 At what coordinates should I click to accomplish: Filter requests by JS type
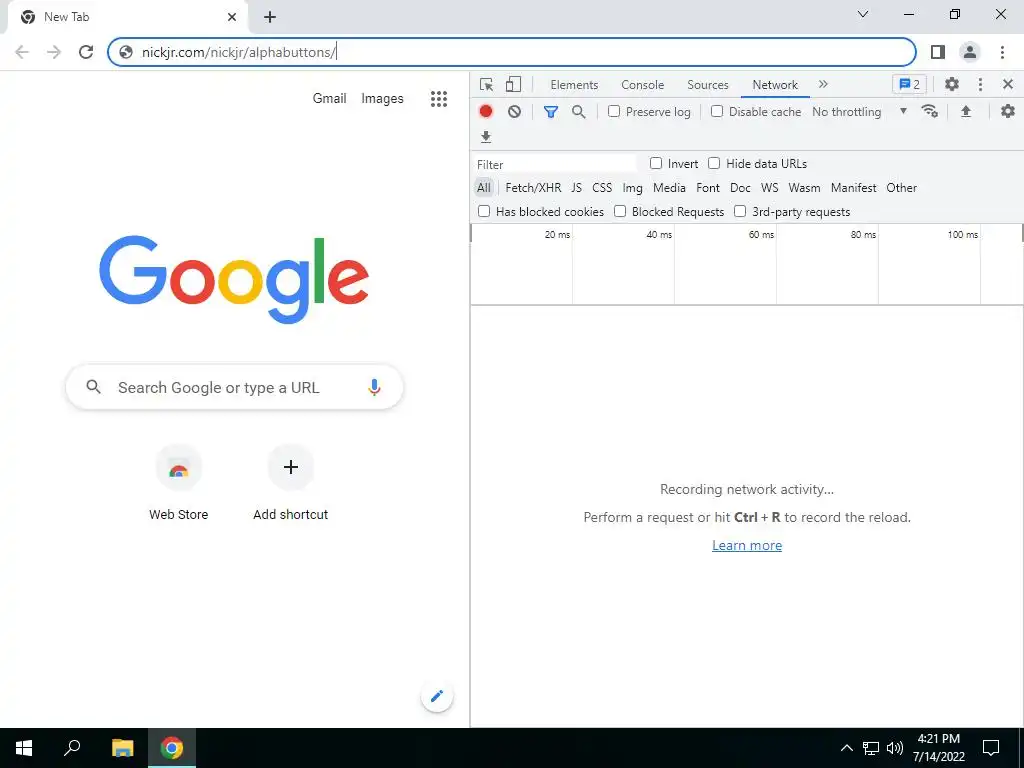coord(576,187)
